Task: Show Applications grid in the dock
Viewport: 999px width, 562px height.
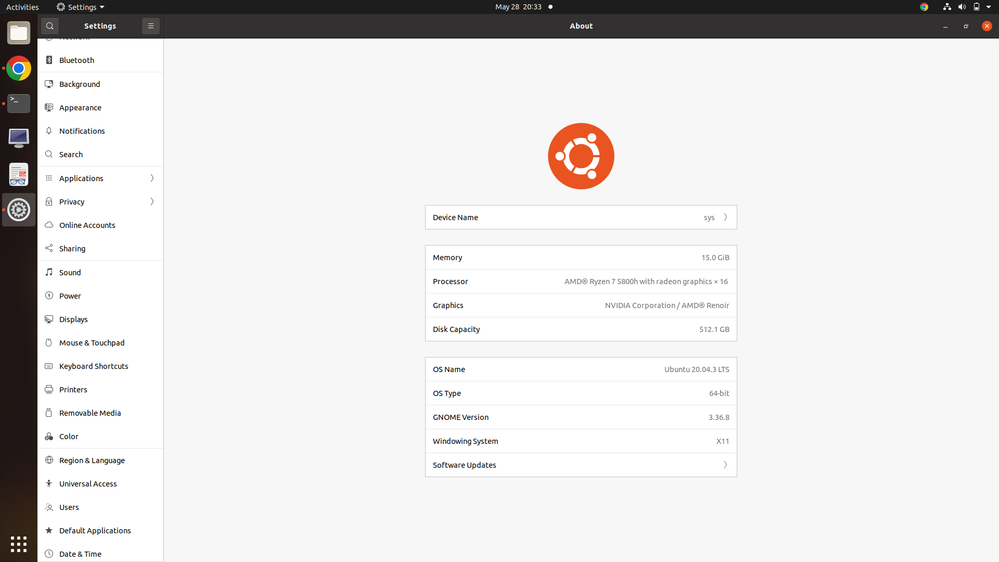Action: pos(18,544)
